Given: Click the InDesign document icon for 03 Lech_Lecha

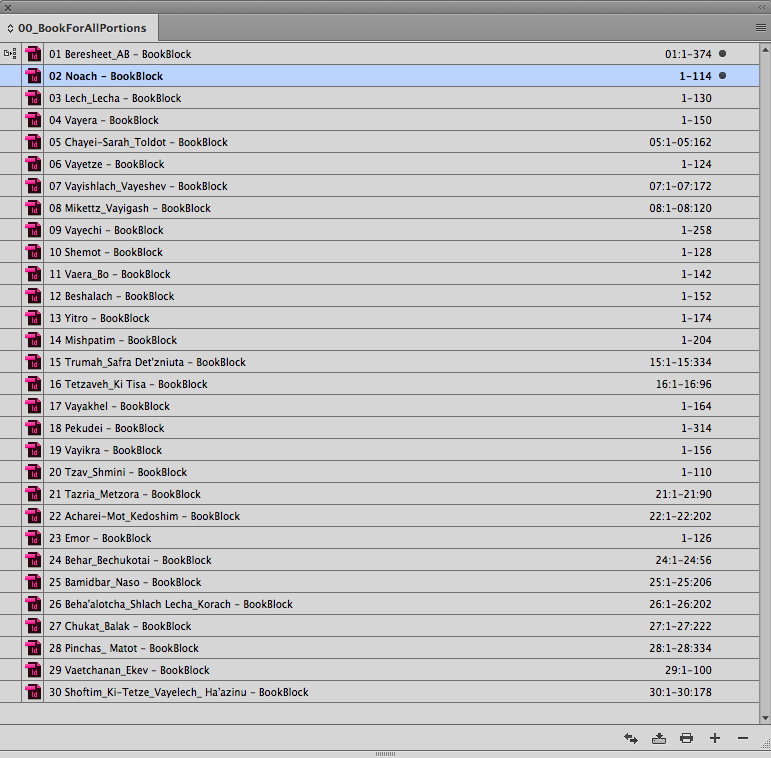Looking at the screenshot, I should (x=33, y=98).
